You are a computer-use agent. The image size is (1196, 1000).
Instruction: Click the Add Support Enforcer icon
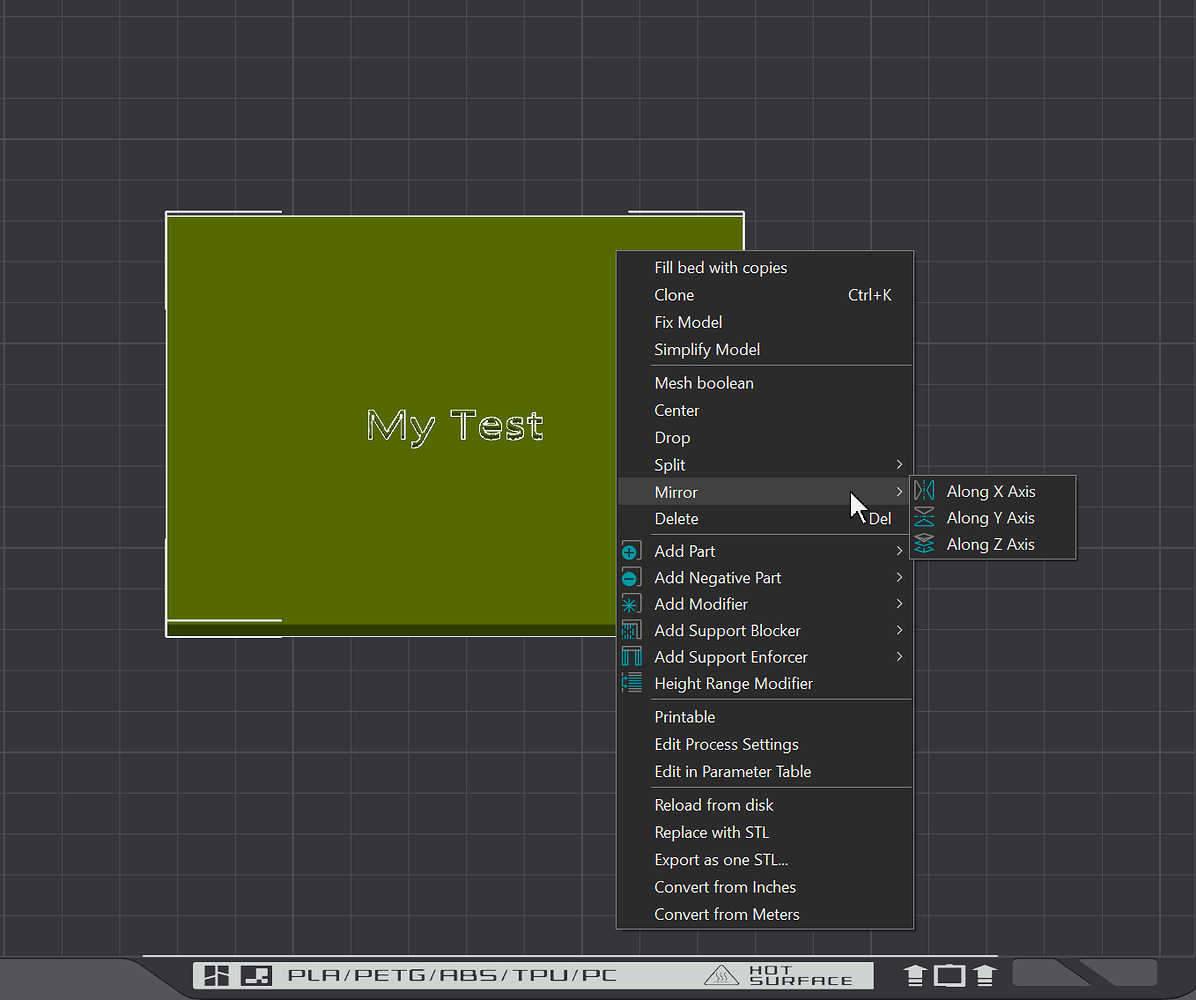[631, 657]
